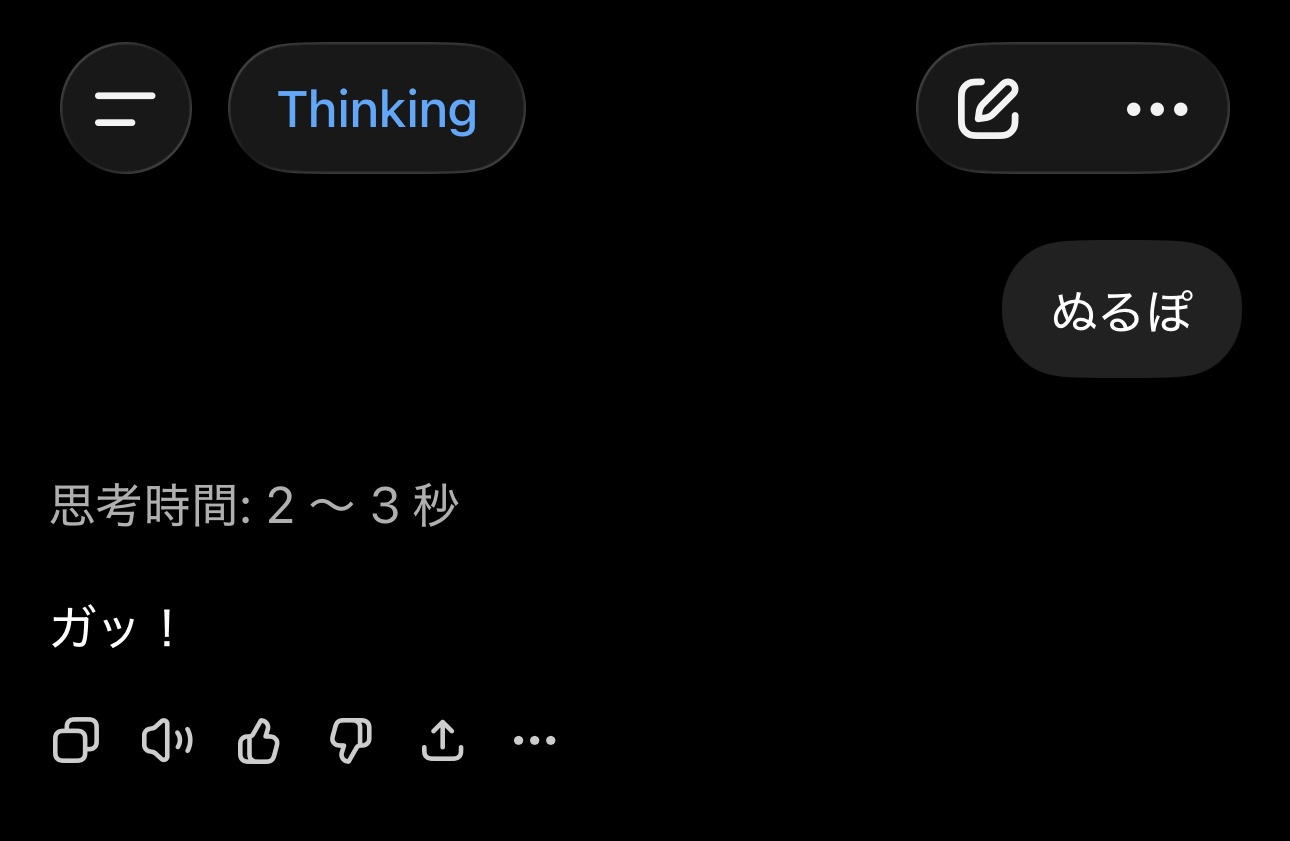The image size is (1290, 841).
Task: Copy the reply using the overlapping squares icon
Action: point(76,741)
